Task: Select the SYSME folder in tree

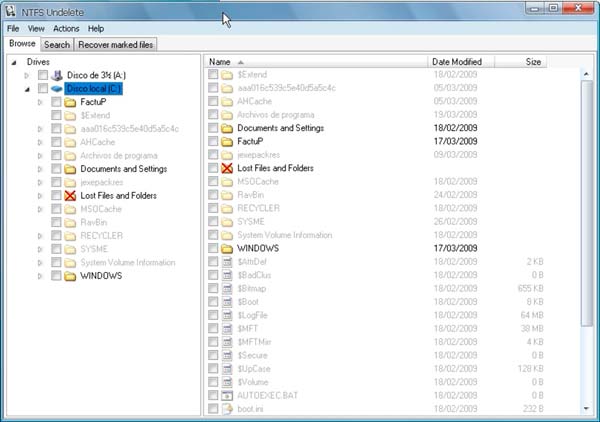Action: pos(94,249)
